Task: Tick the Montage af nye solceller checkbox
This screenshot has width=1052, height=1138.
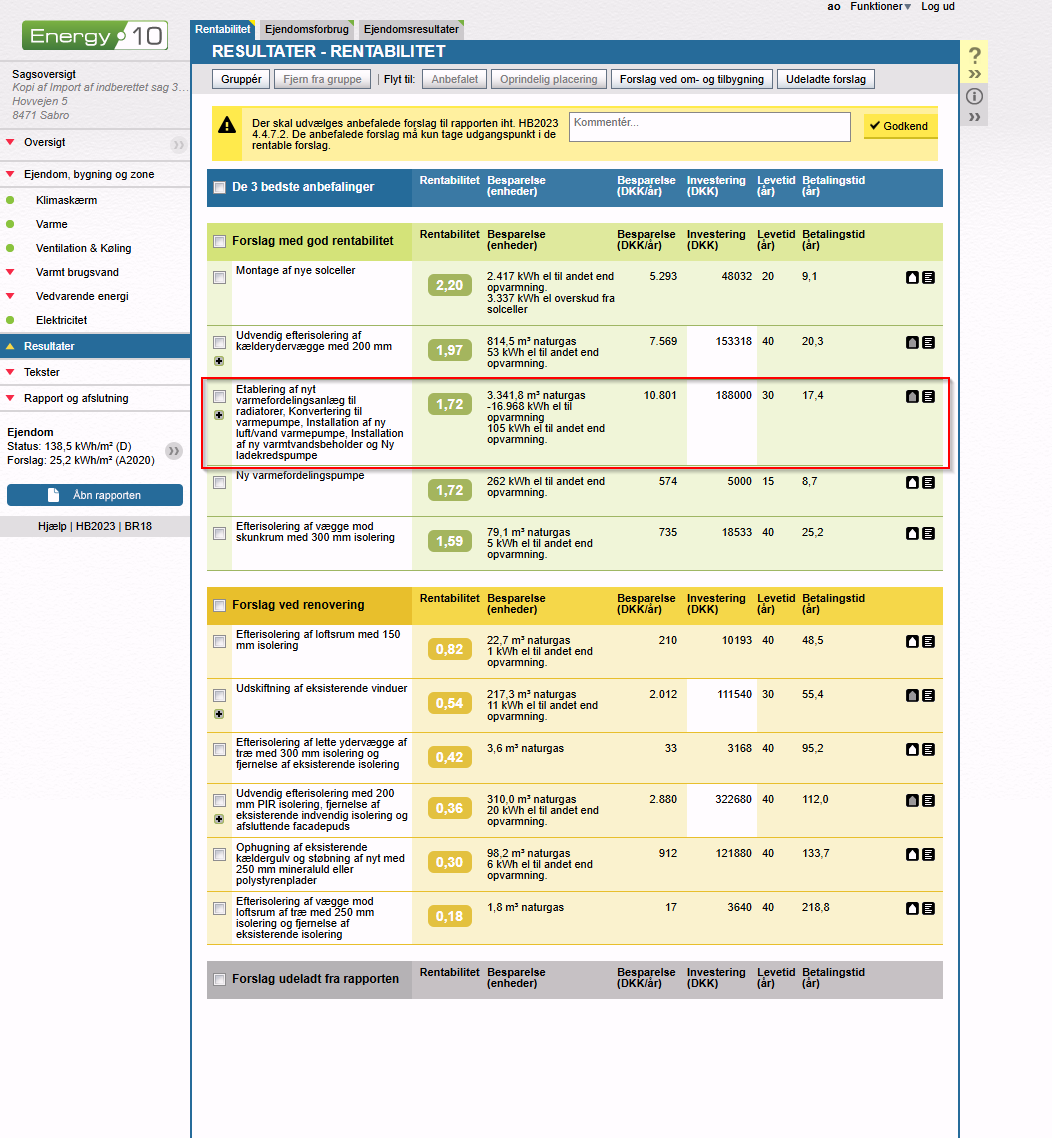Action: [x=219, y=278]
